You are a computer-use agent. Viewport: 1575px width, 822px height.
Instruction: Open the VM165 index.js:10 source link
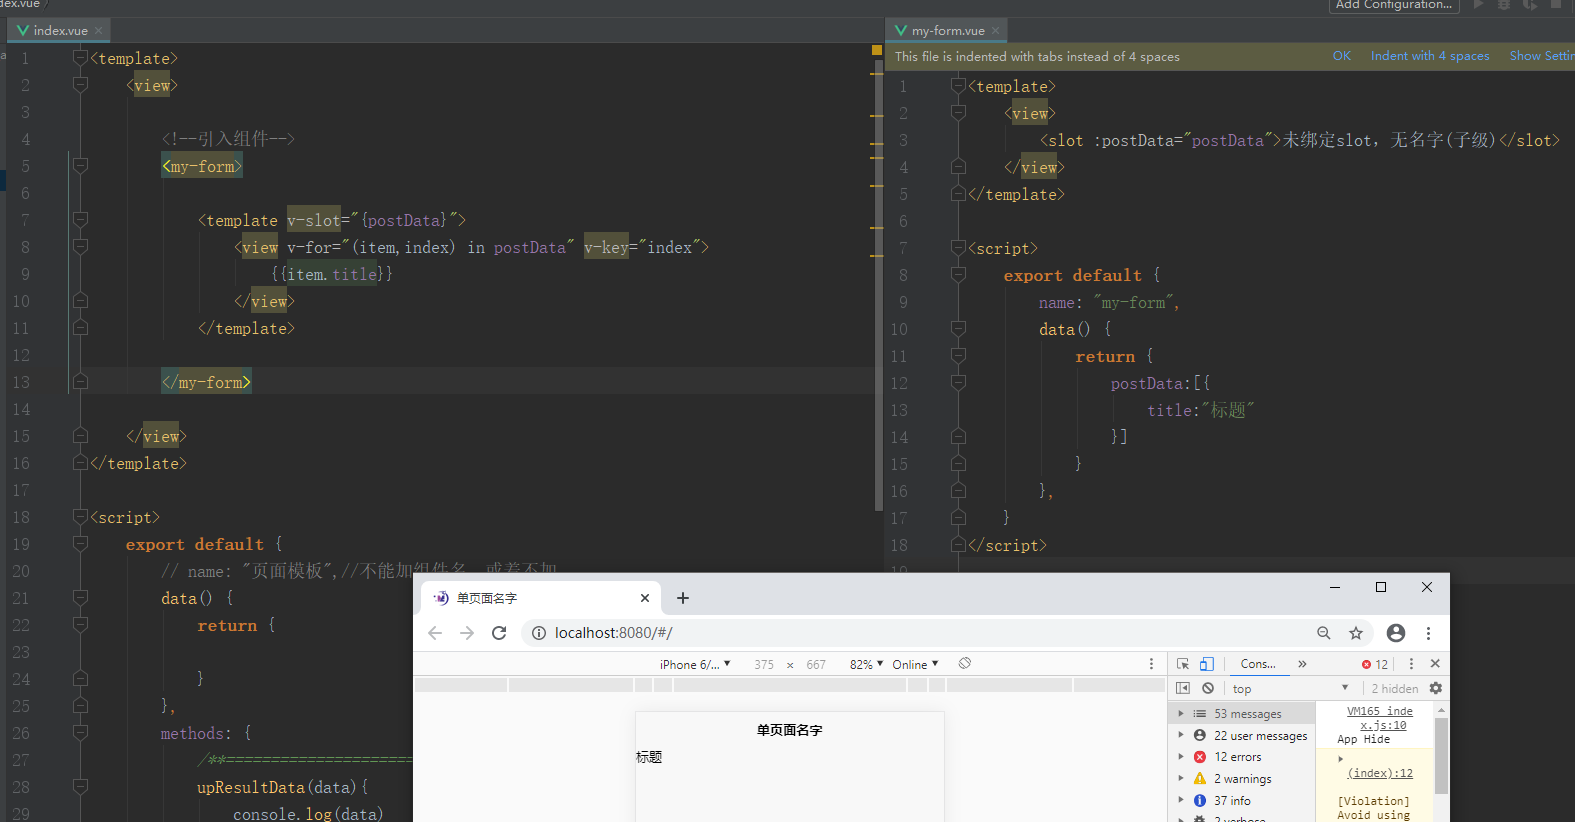pyautogui.click(x=1380, y=718)
